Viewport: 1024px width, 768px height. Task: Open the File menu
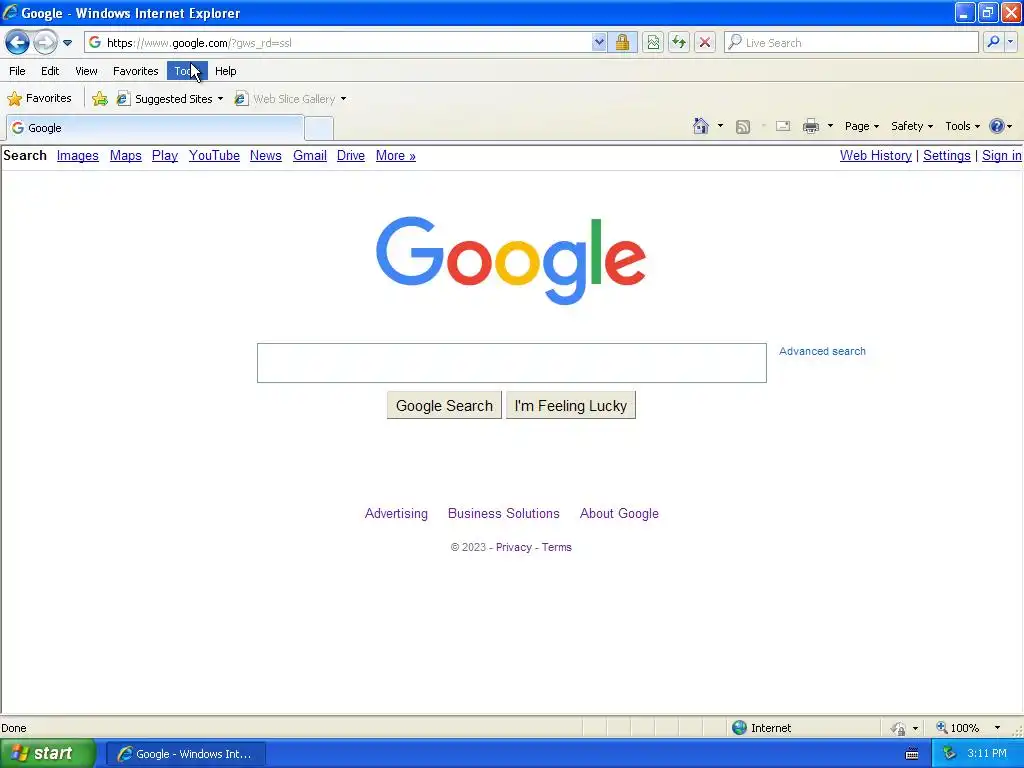(18, 71)
